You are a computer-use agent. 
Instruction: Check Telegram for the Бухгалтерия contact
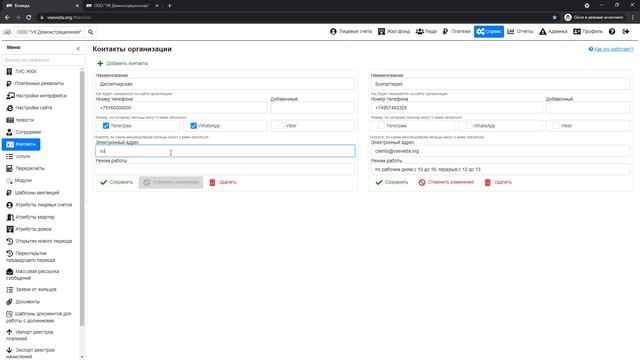(x=381, y=126)
